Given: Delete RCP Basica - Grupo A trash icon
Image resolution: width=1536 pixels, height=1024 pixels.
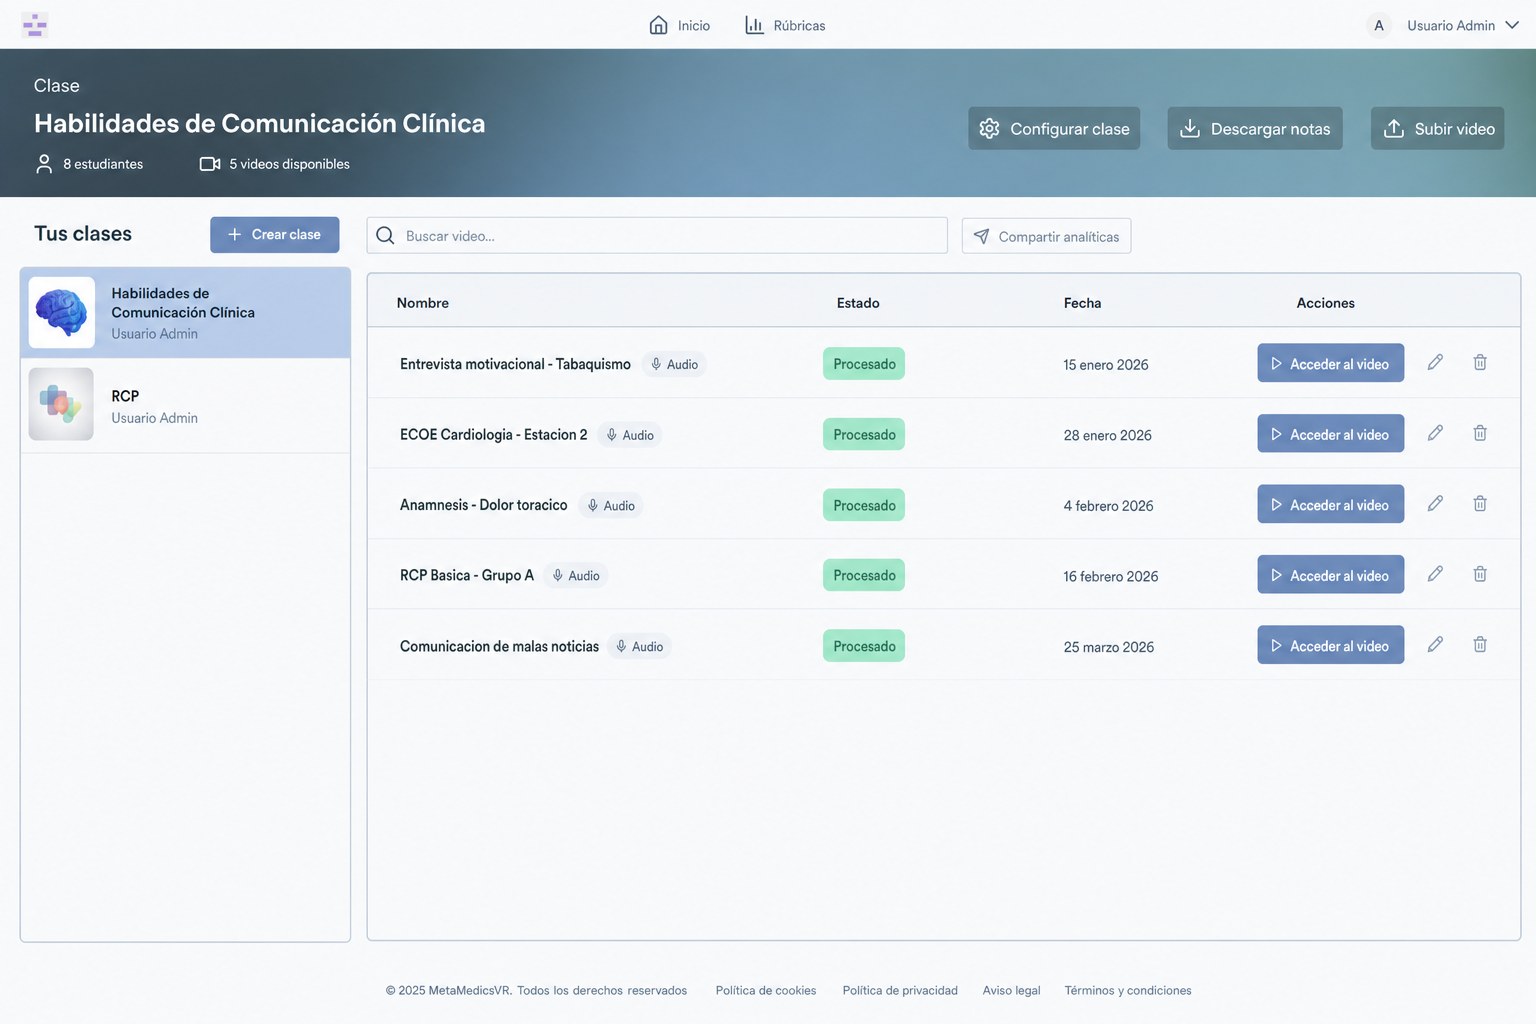Looking at the screenshot, I should (1480, 574).
